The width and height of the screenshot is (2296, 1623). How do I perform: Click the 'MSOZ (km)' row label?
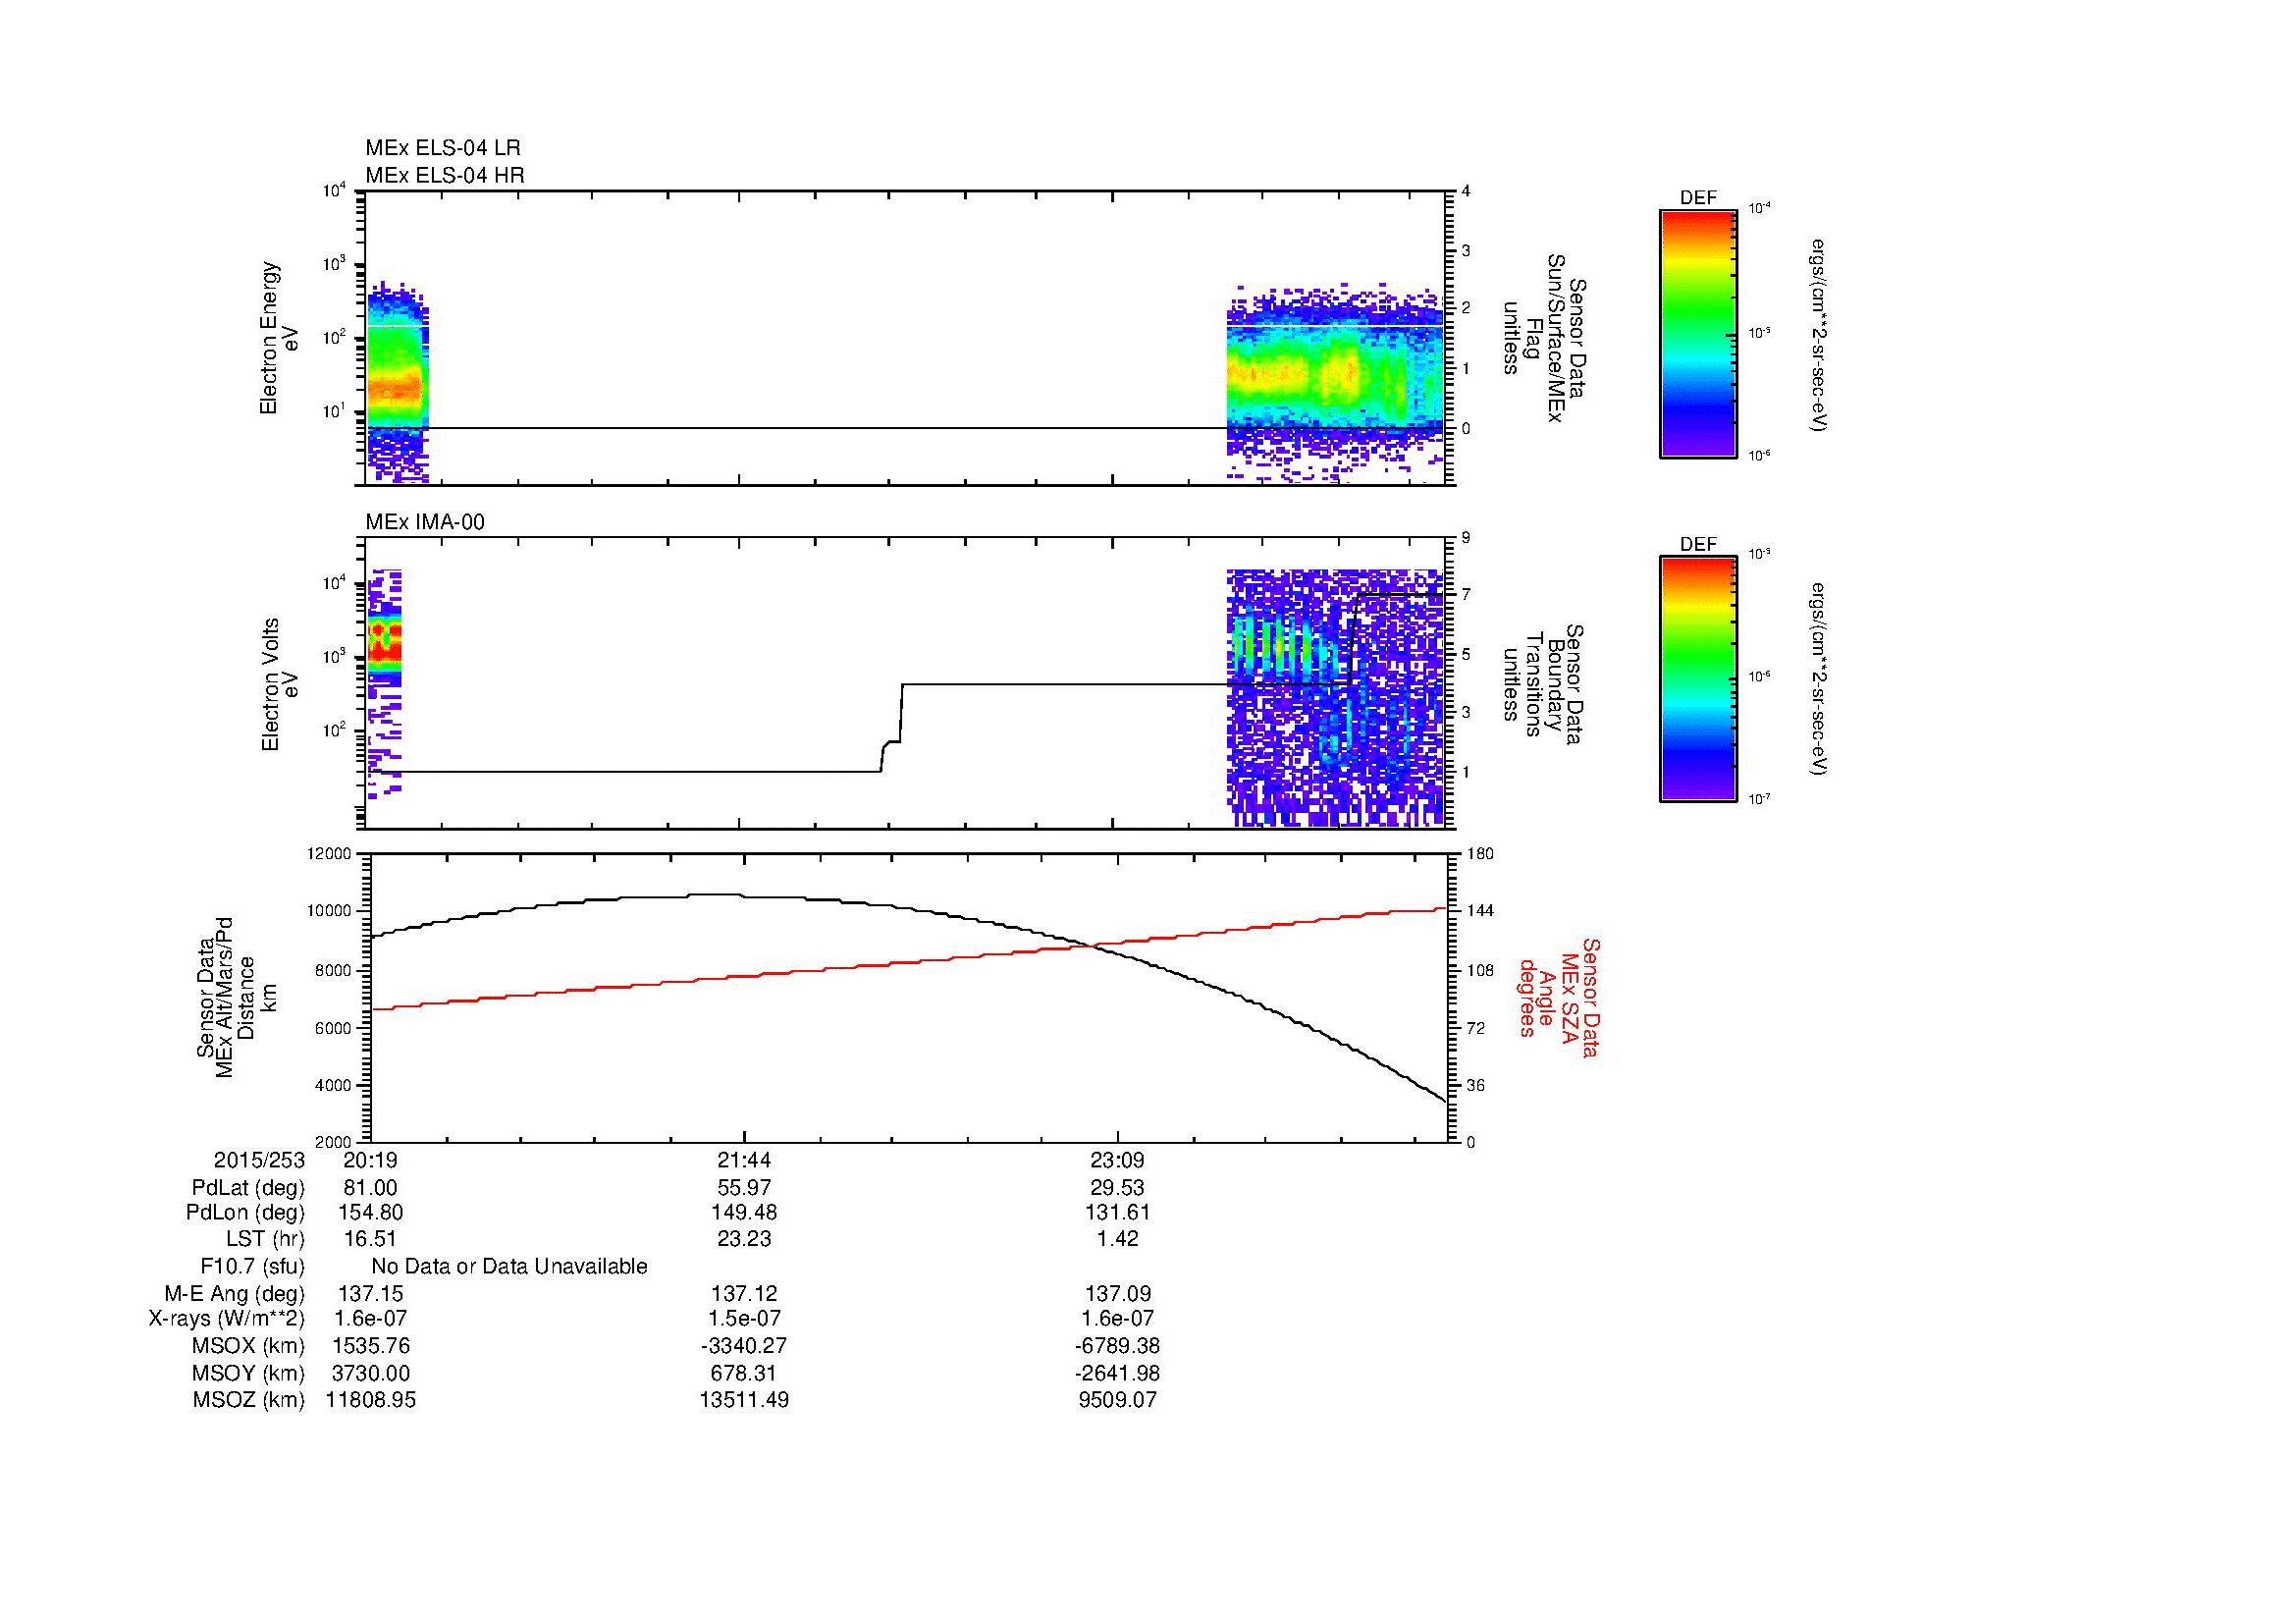[249, 1400]
